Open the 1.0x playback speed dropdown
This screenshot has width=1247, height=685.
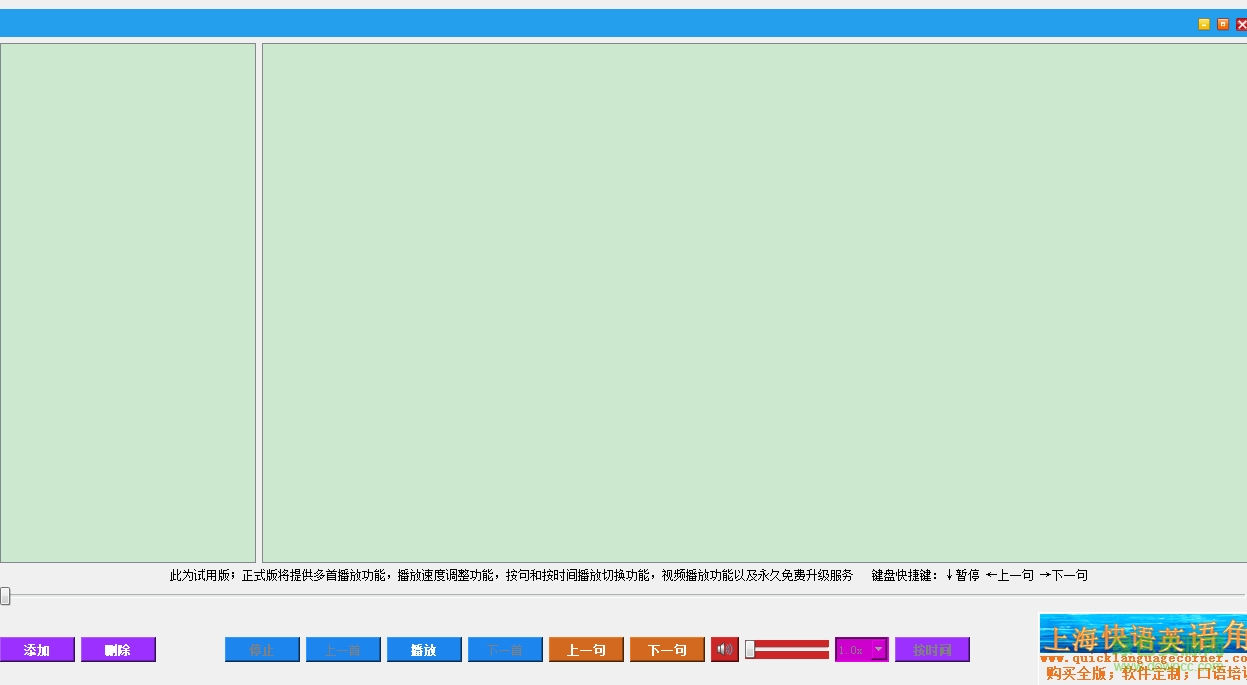[879, 650]
